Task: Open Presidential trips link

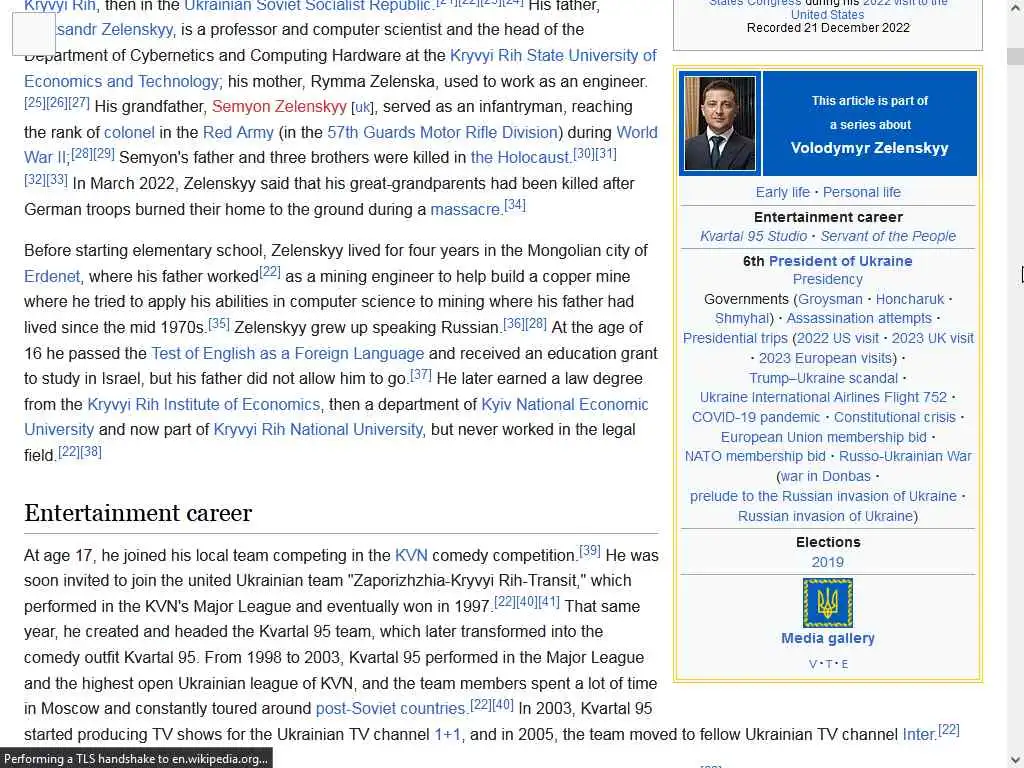Action: point(735,338)
